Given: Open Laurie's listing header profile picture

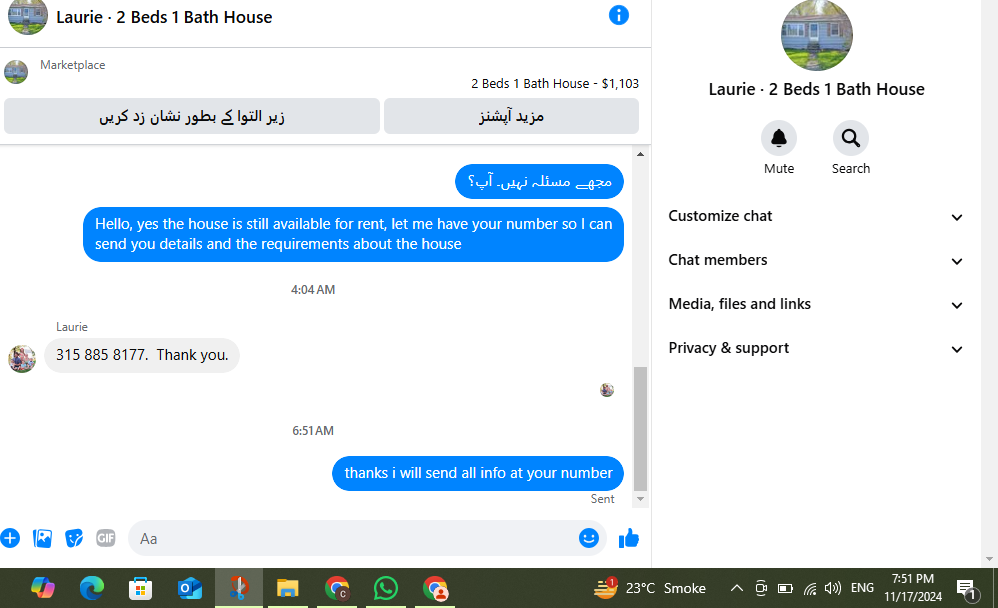Looking at the screenshot, I should point(27,17).
